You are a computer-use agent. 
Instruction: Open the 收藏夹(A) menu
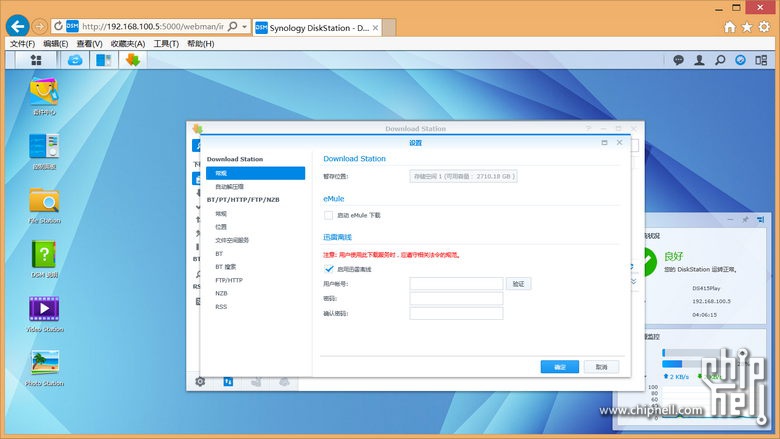click(128, 44)
